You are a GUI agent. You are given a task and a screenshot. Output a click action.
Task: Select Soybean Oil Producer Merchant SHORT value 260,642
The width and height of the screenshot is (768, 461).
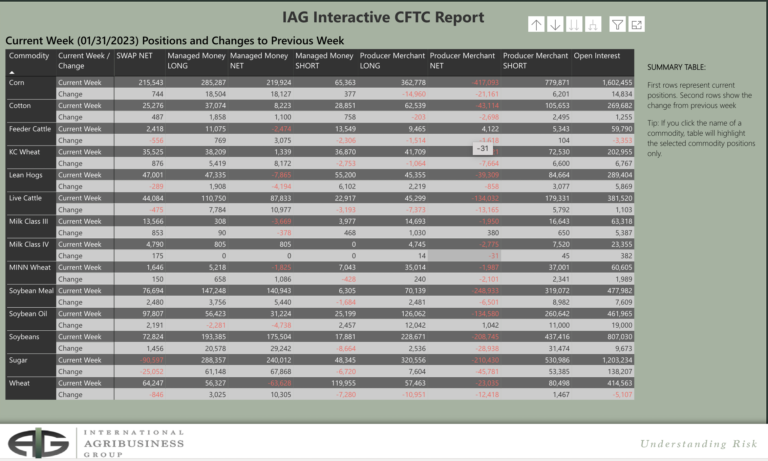point(557,314)
